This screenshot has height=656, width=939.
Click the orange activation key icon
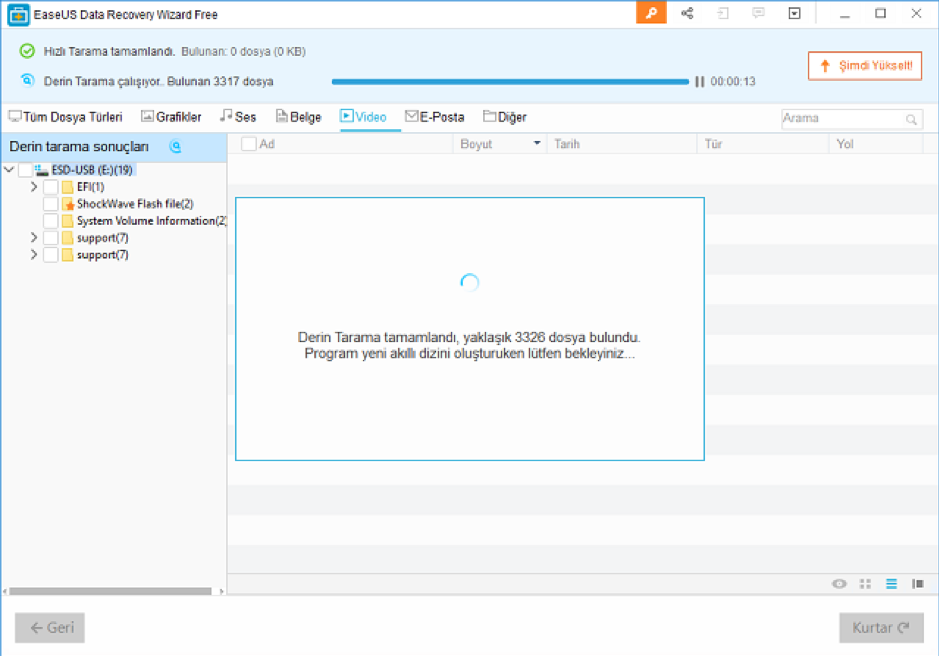pyautogui.click(x=651, y=13)
